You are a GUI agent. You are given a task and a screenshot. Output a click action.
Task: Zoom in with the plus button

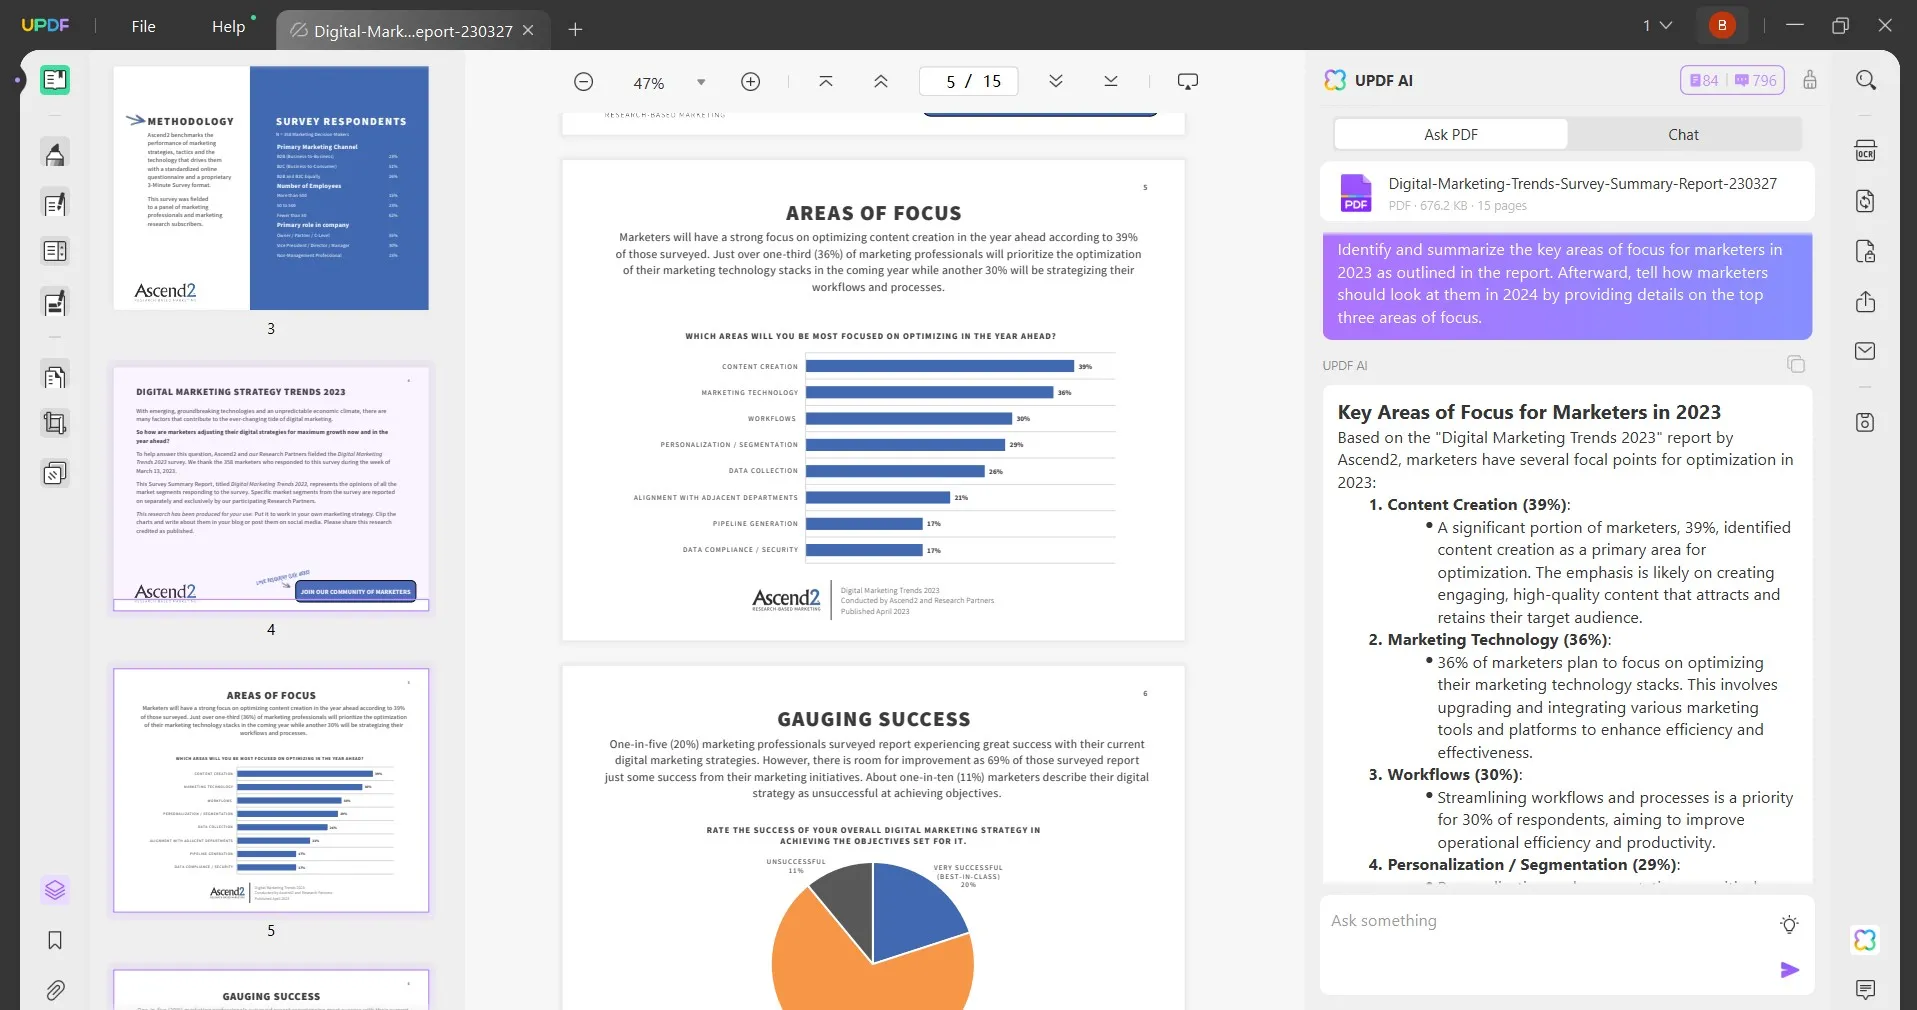(751, 82)
